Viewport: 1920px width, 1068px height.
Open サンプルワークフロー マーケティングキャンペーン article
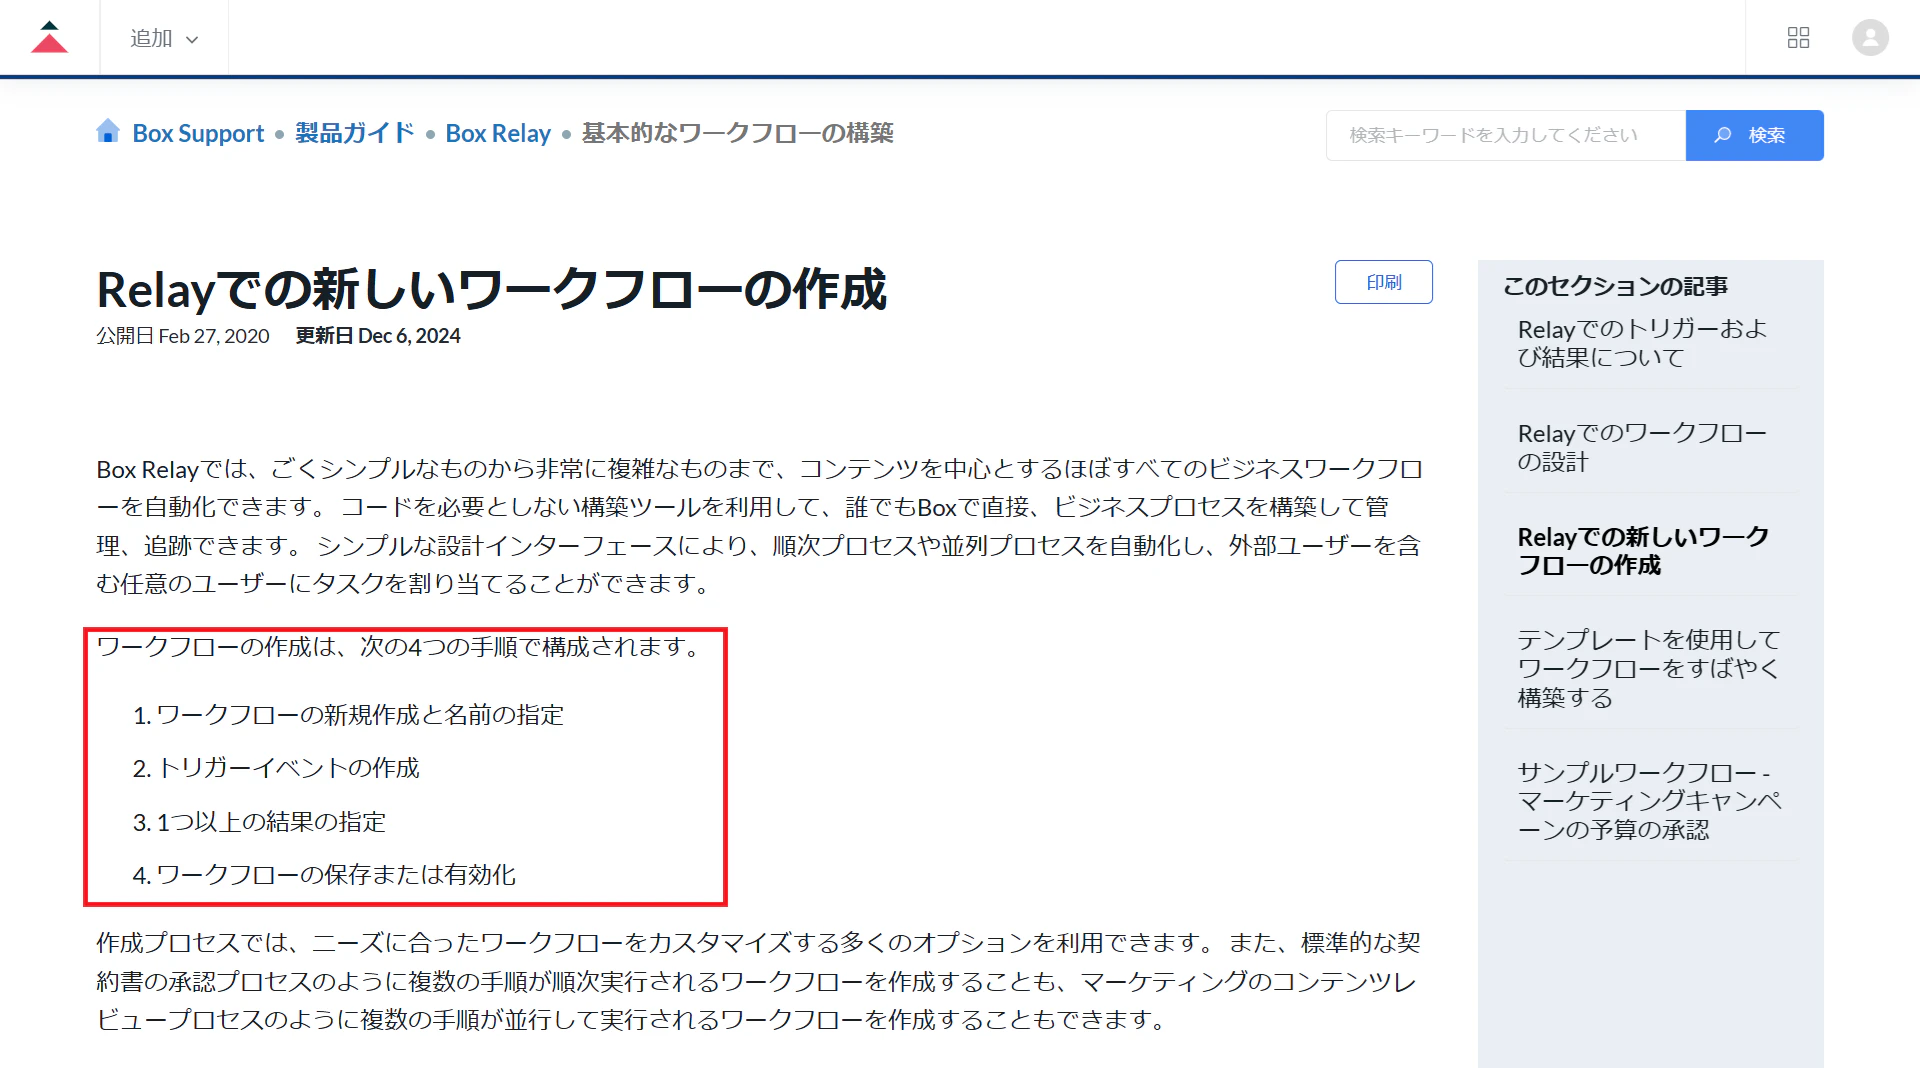click(1649, 800)
